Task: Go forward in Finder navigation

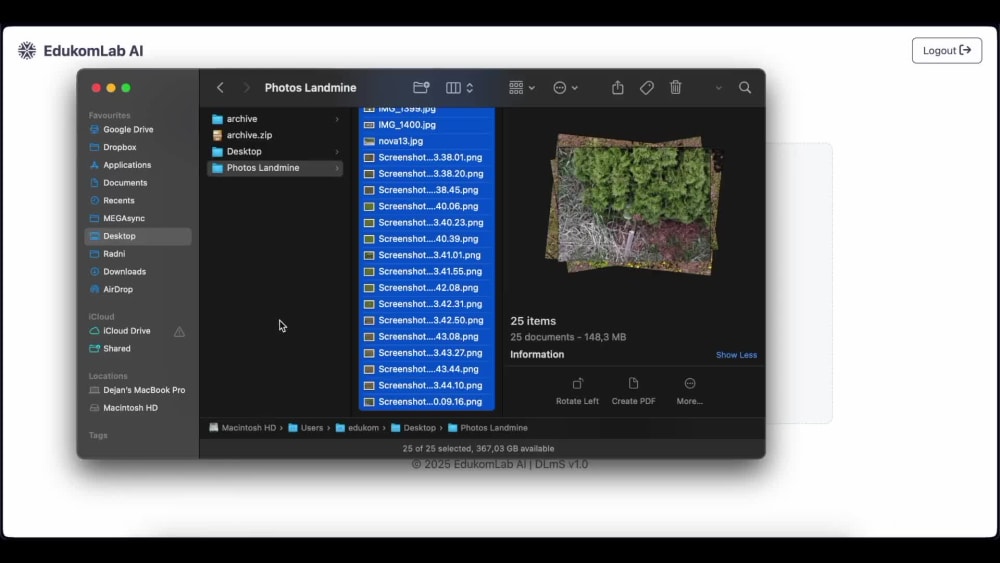Action: tap(246, 87)
